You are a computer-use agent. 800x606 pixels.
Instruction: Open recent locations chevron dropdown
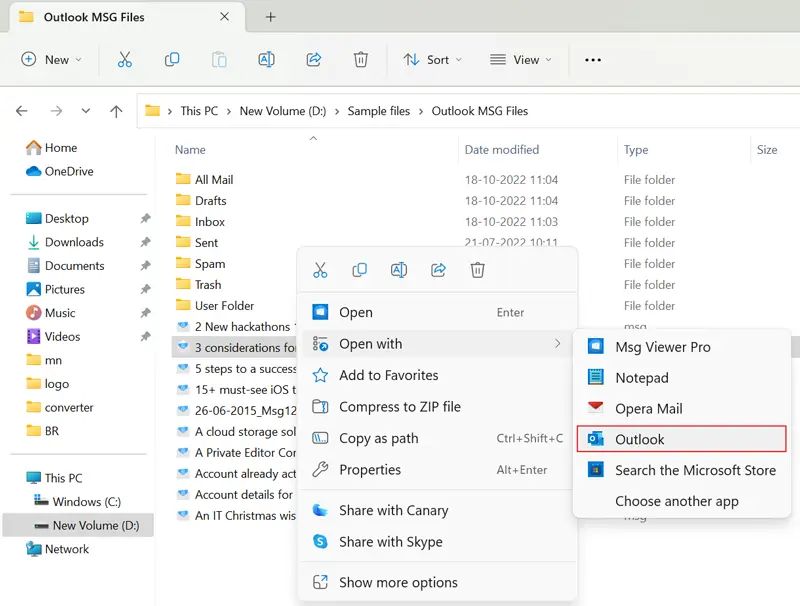(86, 111)
